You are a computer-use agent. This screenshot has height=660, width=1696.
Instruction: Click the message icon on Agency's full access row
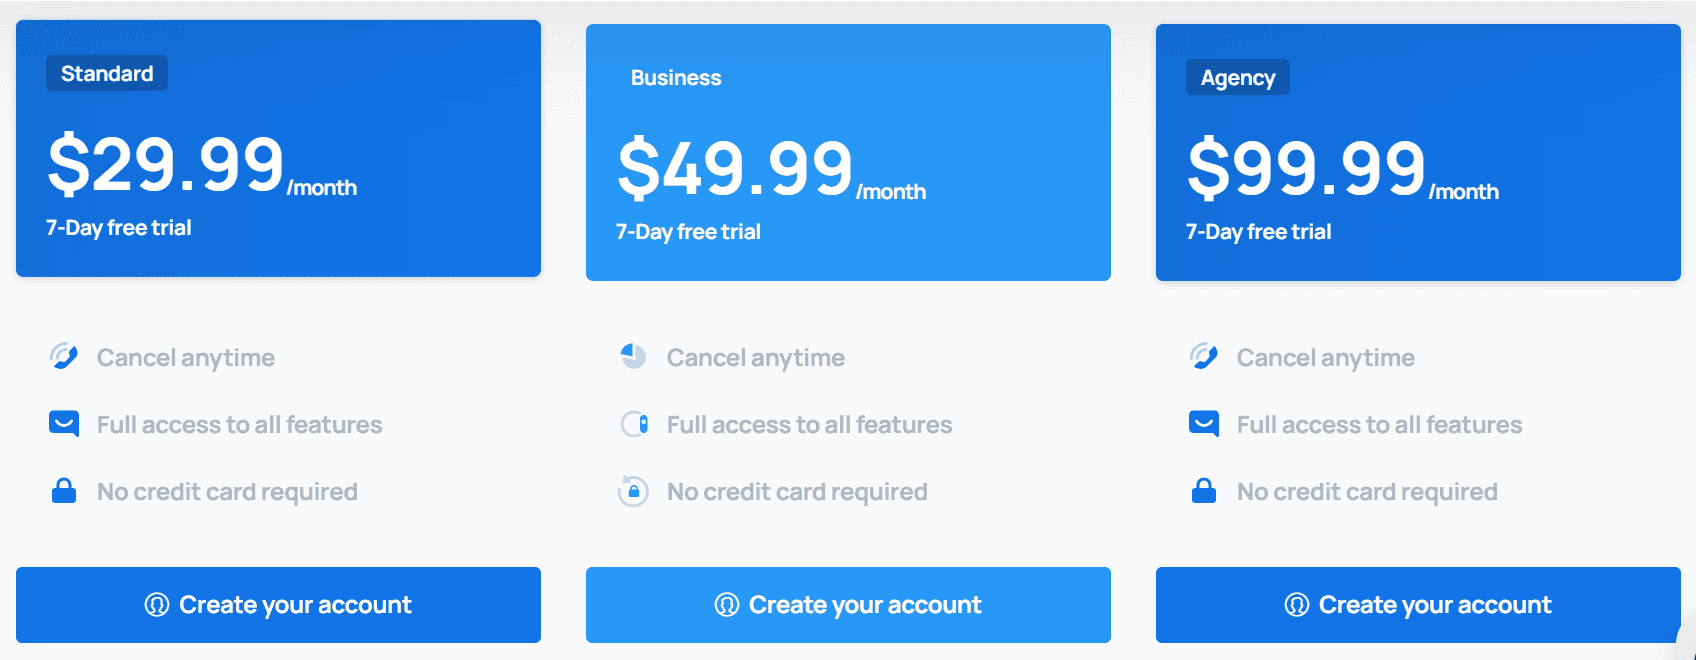point(1204,423)
